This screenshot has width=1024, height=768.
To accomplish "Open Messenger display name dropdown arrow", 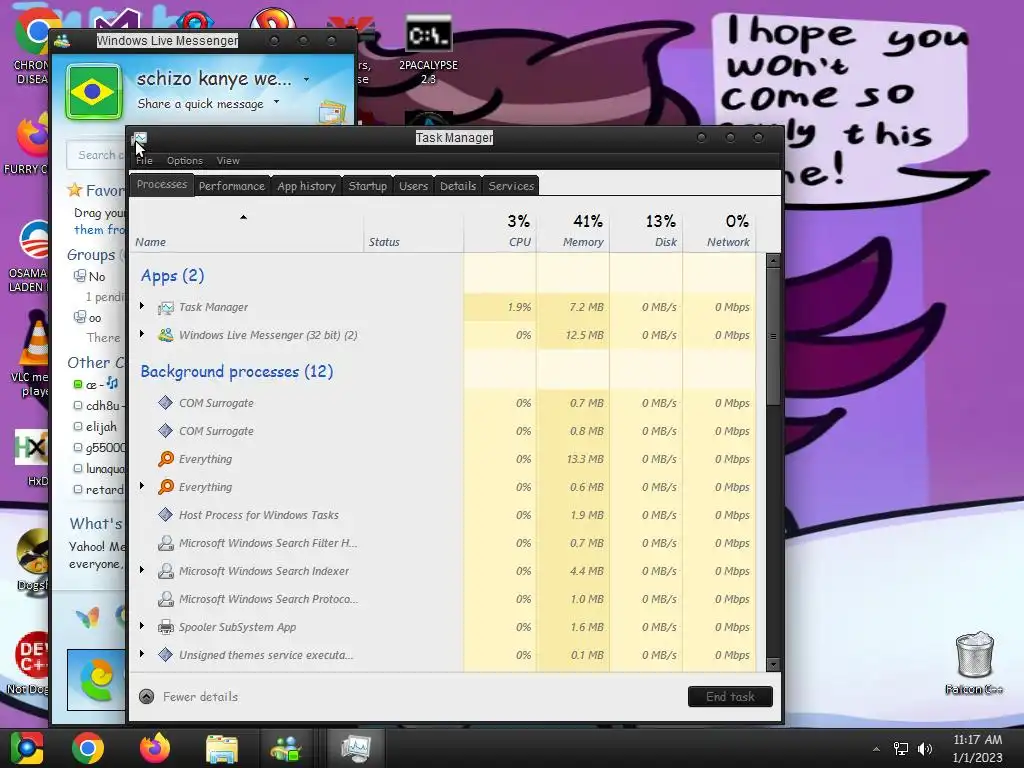I will (306, 80).
